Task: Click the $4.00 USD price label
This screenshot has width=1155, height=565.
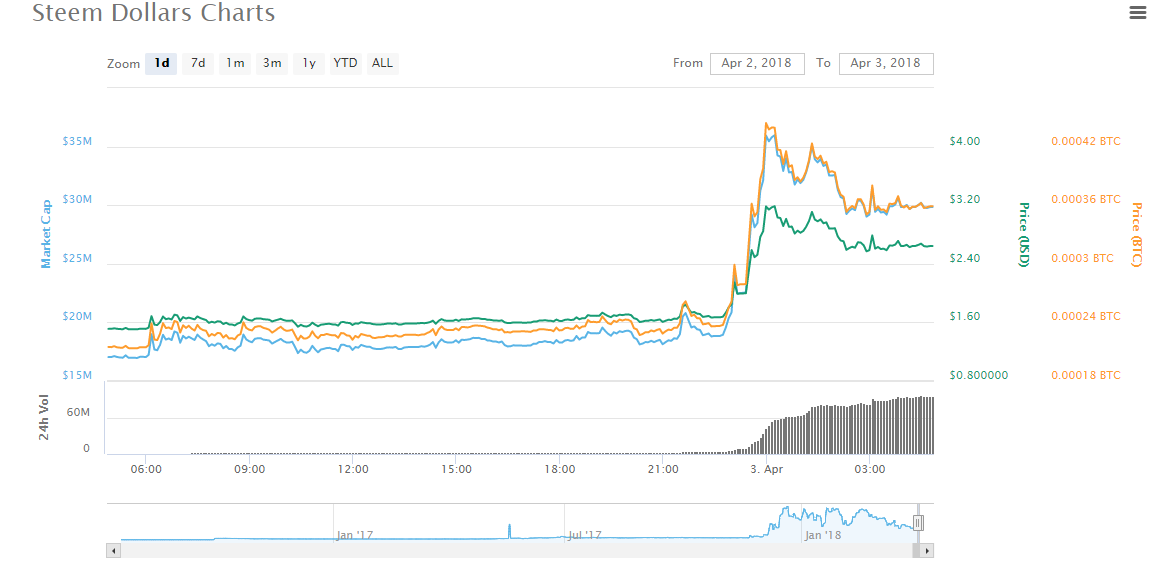Action: (963, 141)
